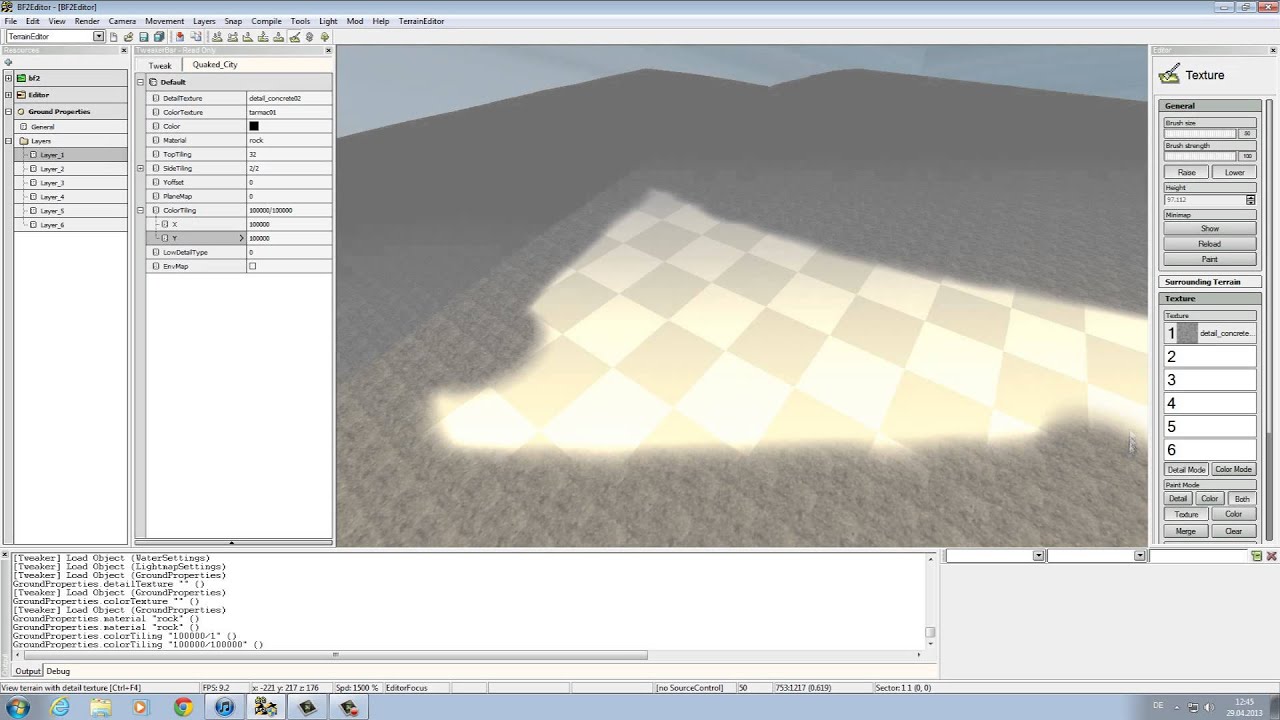Click the Save All toolbar icon
Screen dimensions: 1280x720
click(x=159, y=37)
